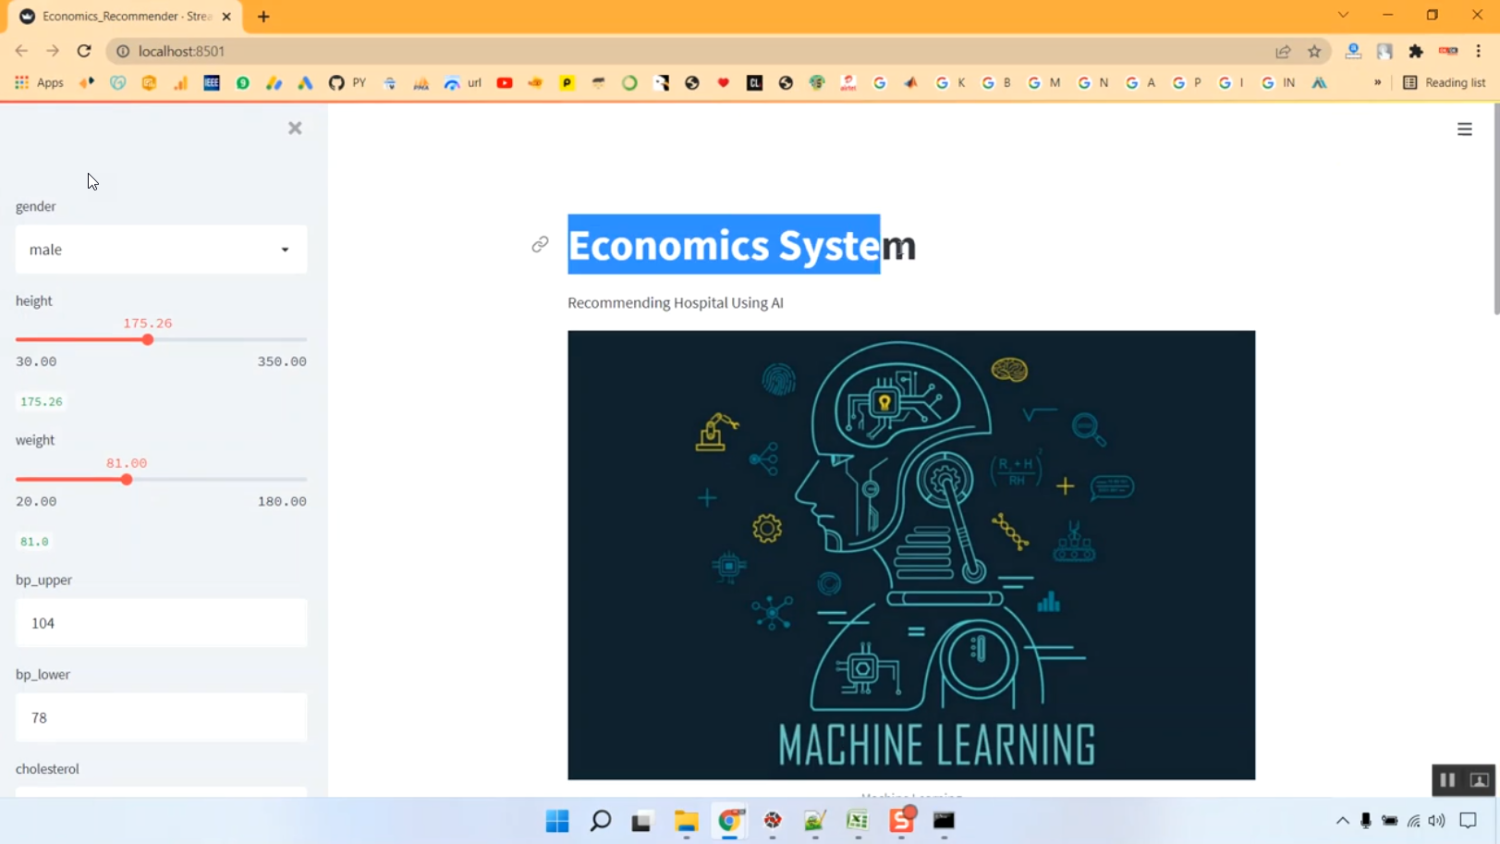Pause the screen recording
The width and height of the screenshot is (1500, 844).
point(1447,780)
